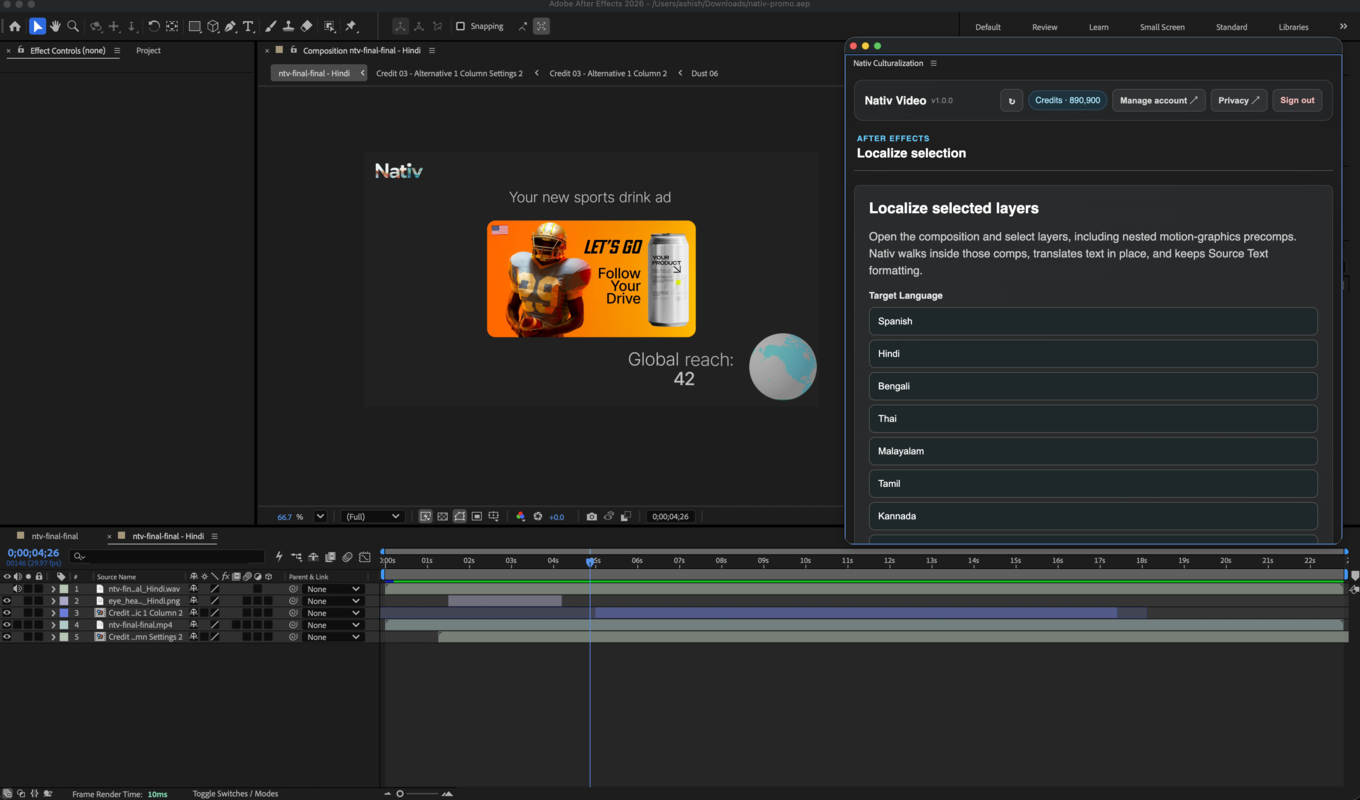1360x800 pixels.
Task: Select the Puppet Pin tool
Action: pos(351,26)
